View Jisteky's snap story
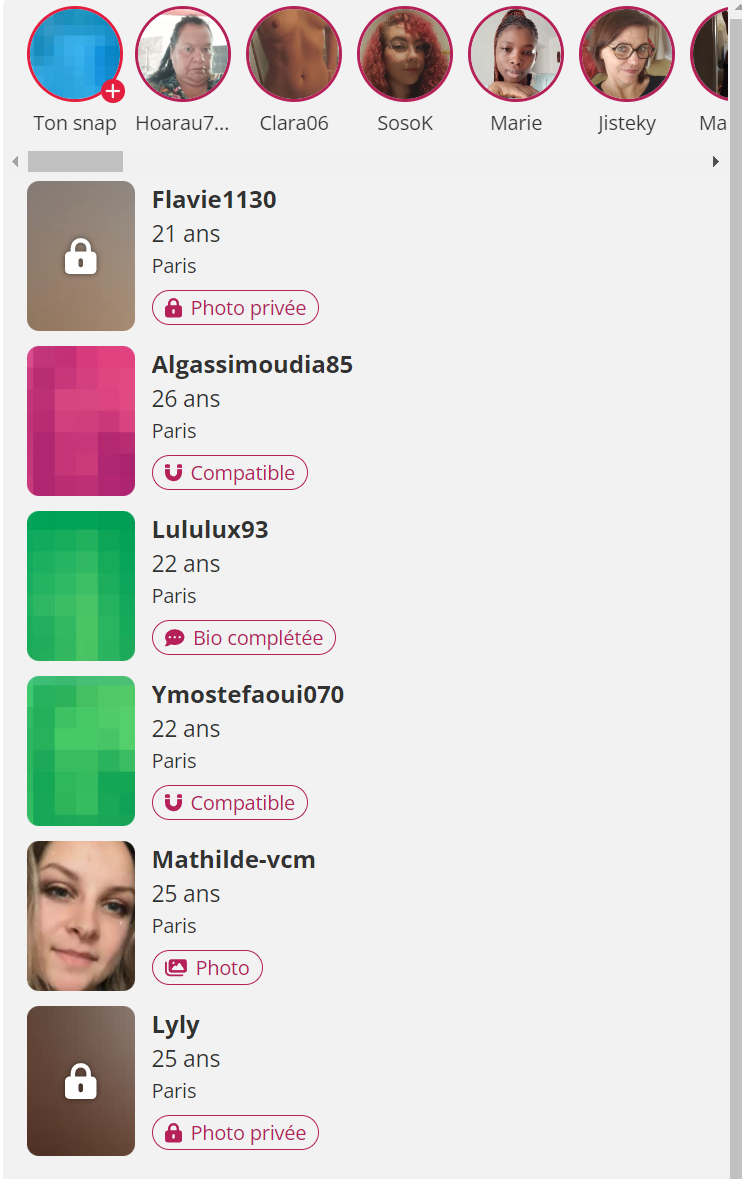This screenshot has height=1179, width=742. (x=627, y=54)
